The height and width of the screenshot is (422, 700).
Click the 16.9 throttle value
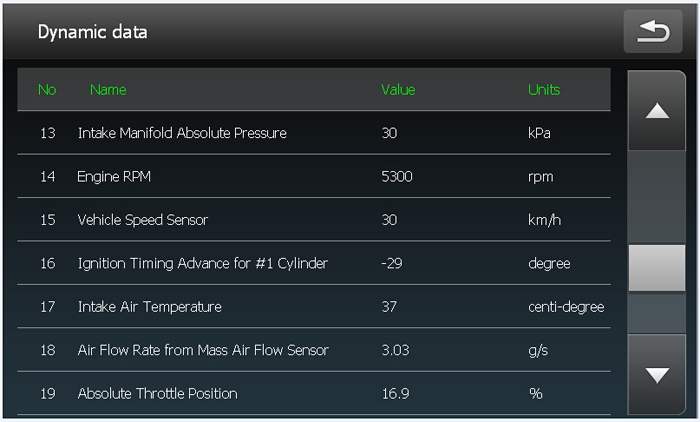pyautogui.click(x=395, y=393)
